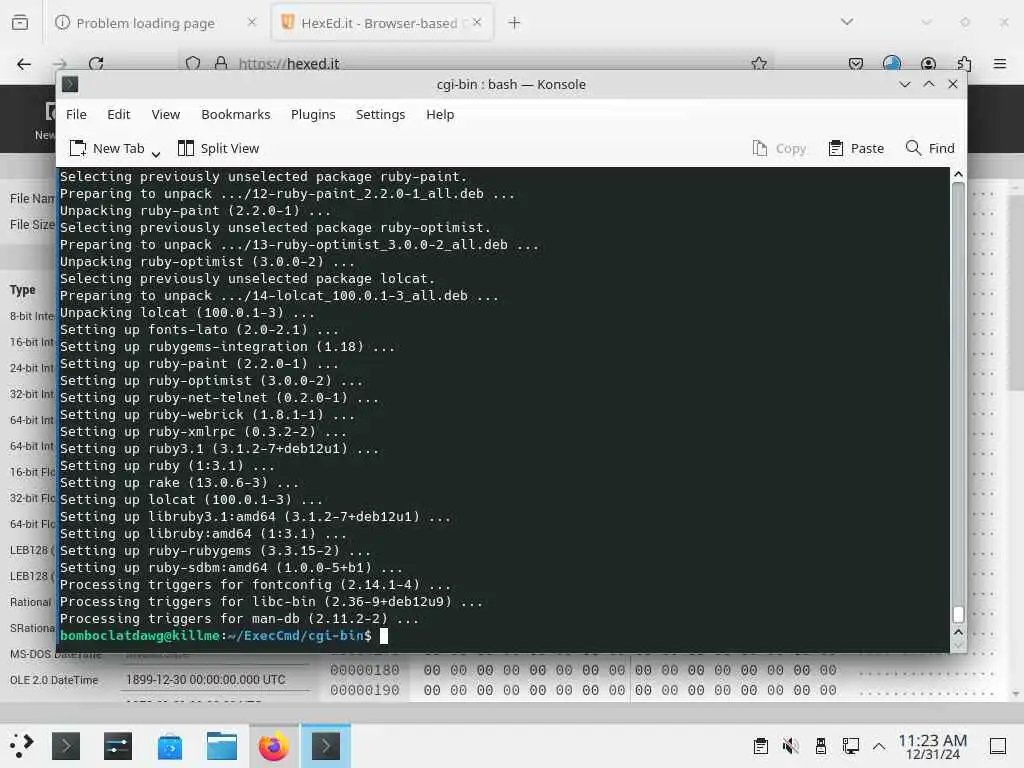Expand the New Tab dropdown arrow
The image size is (1024, 768).
(156, 153)
